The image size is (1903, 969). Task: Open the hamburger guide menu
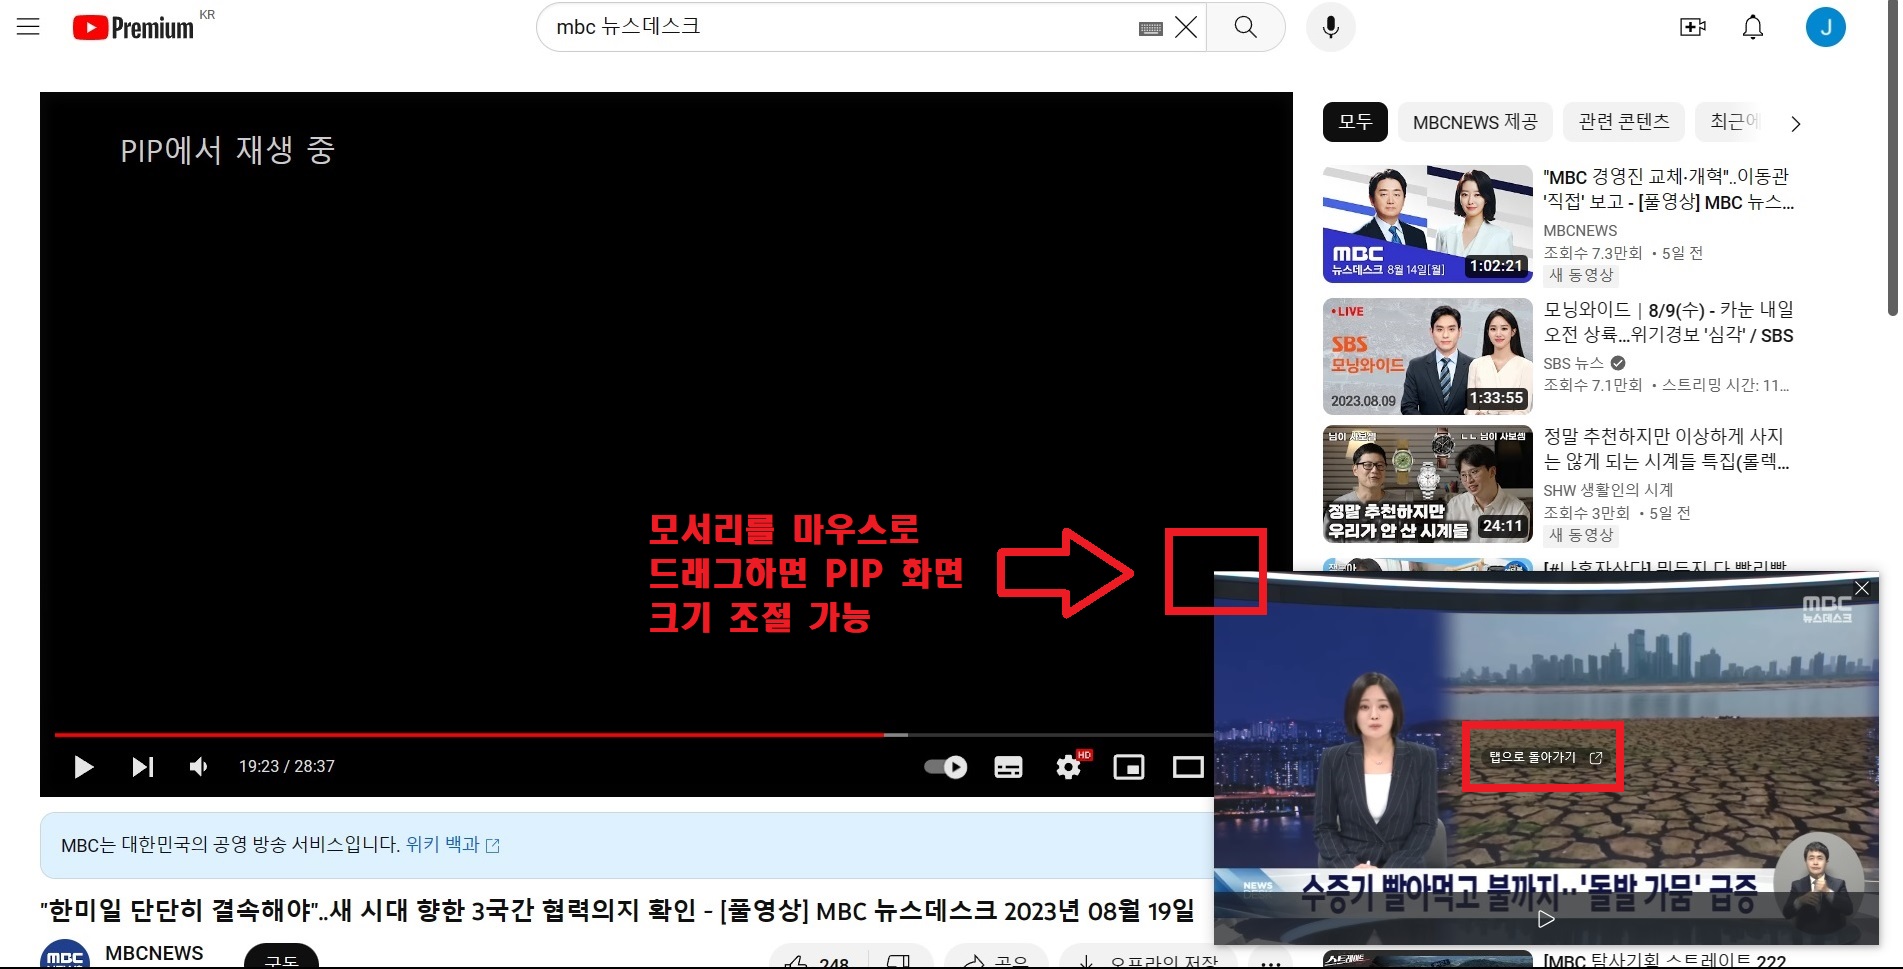(x=27, y=27)
